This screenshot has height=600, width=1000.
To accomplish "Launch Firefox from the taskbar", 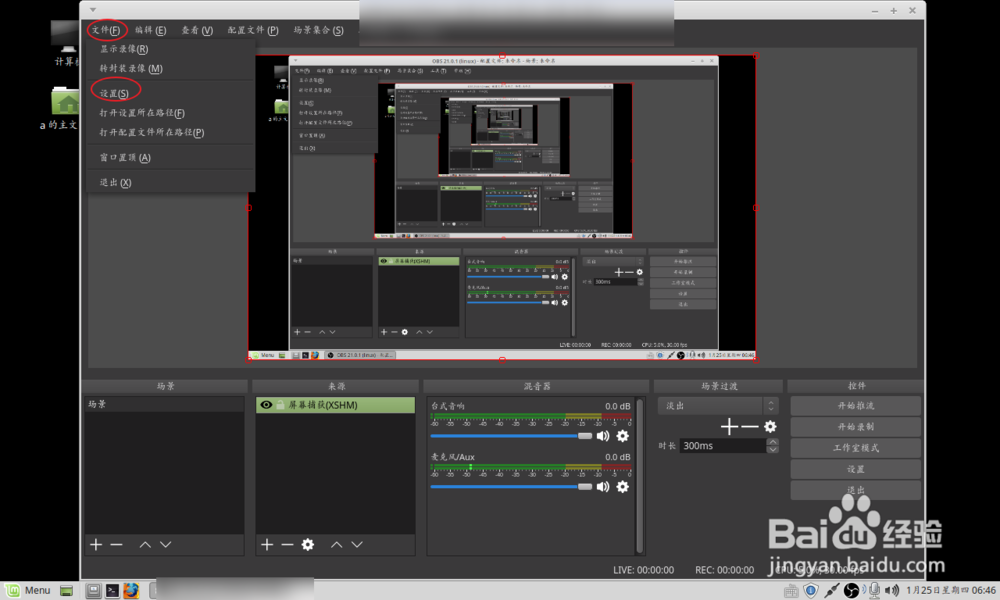I will (131, 590).
